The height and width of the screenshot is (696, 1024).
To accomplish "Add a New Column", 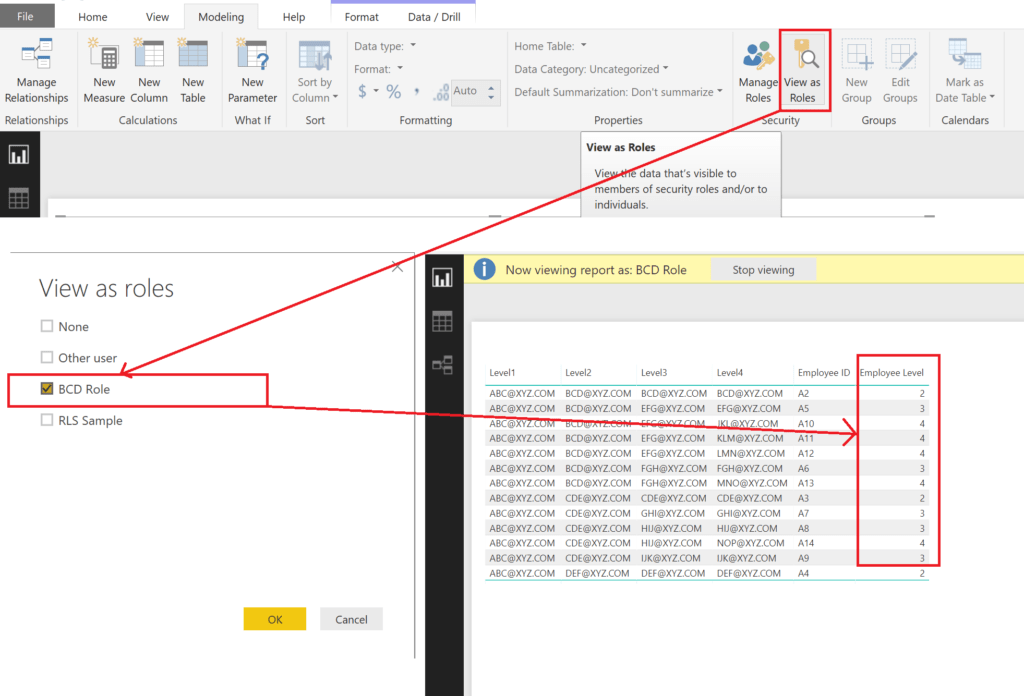I will (x=148, y=70).
